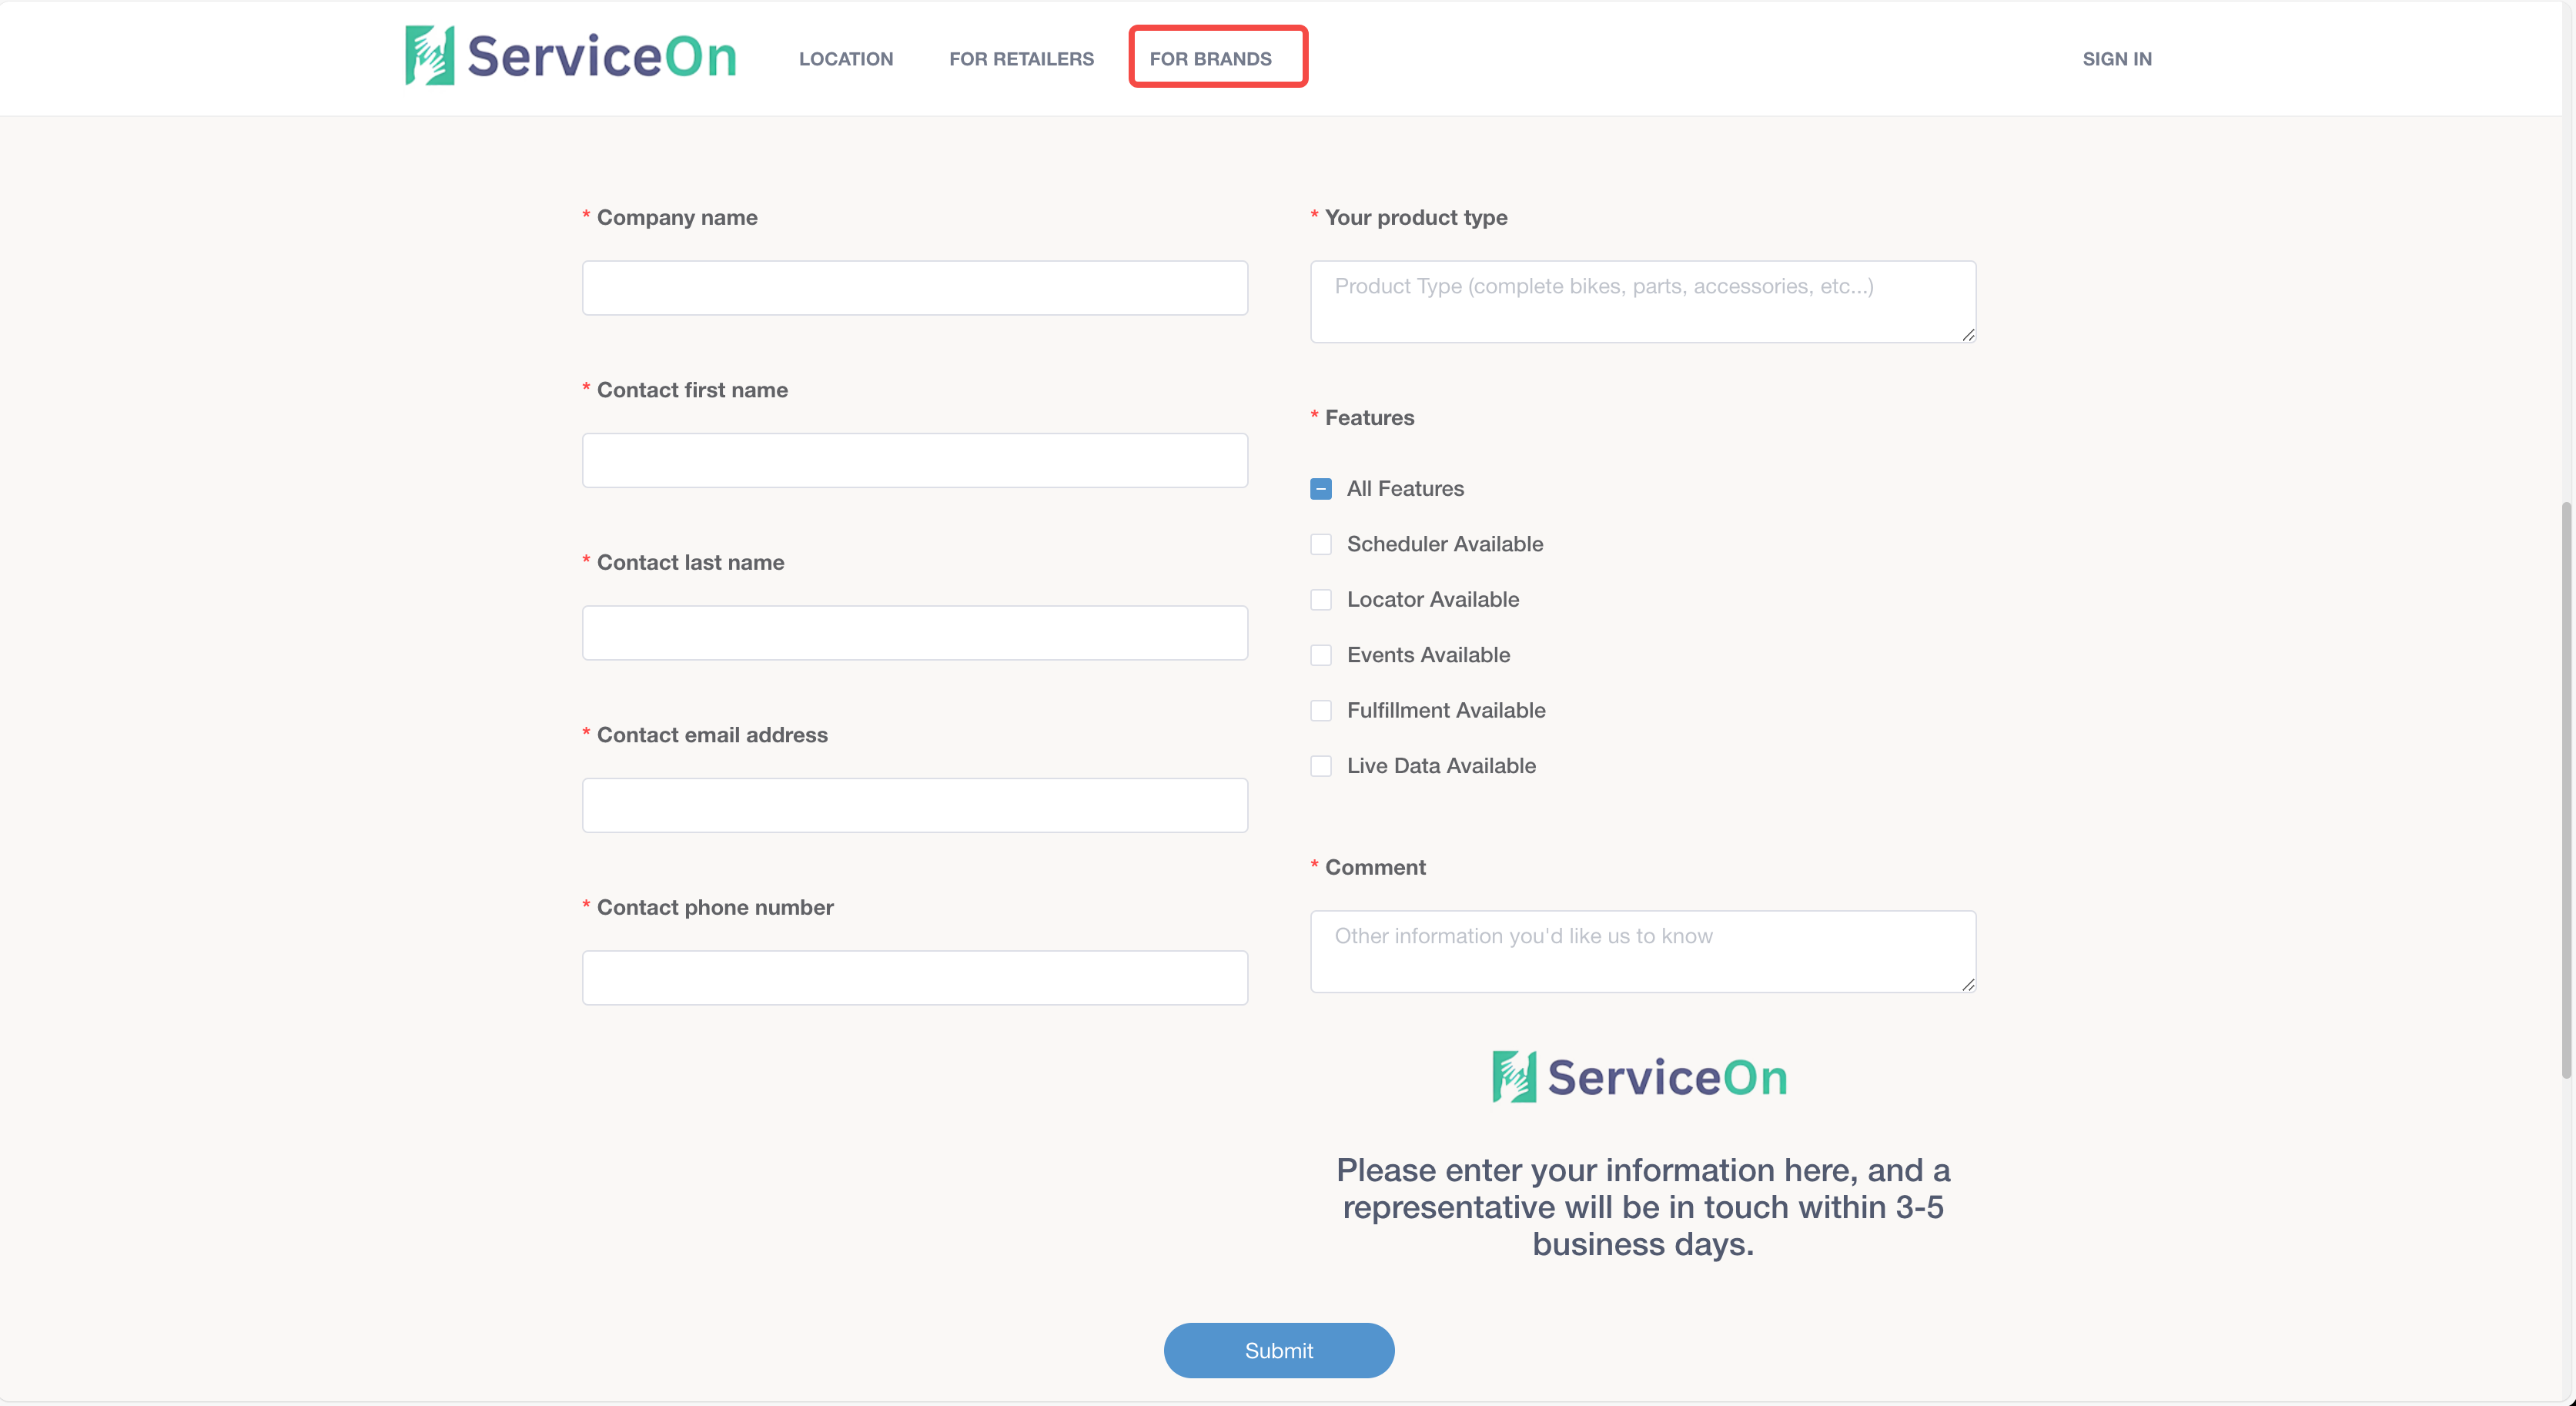The image size is (2576, 1406).
Task: Click the ServiceOn logo in header
Action: point(570,56)
